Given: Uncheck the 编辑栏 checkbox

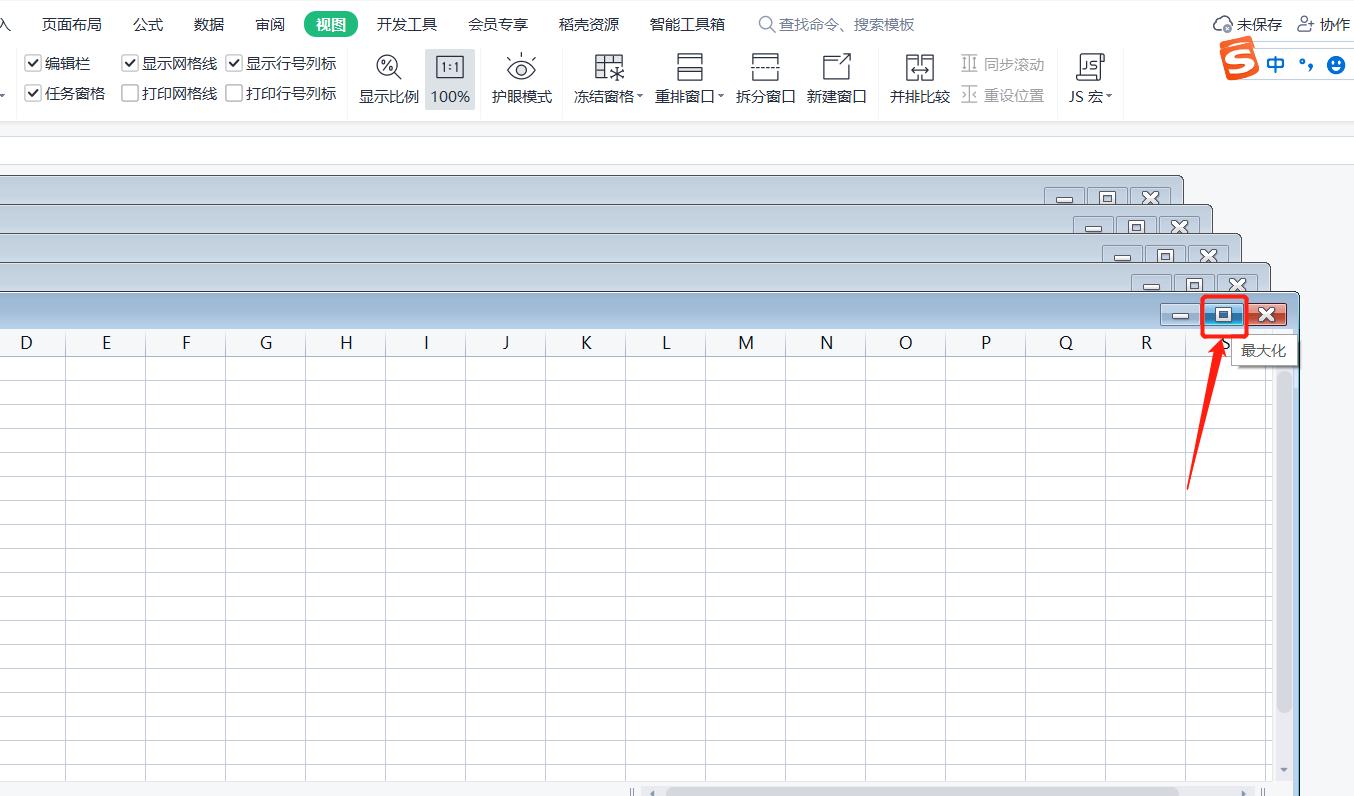Looking at the screenshot, I should tap(34, 63).
